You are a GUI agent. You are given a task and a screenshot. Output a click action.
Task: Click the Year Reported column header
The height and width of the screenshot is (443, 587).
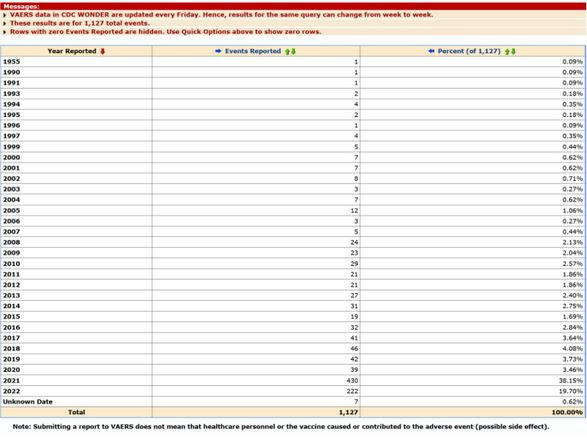72,51
